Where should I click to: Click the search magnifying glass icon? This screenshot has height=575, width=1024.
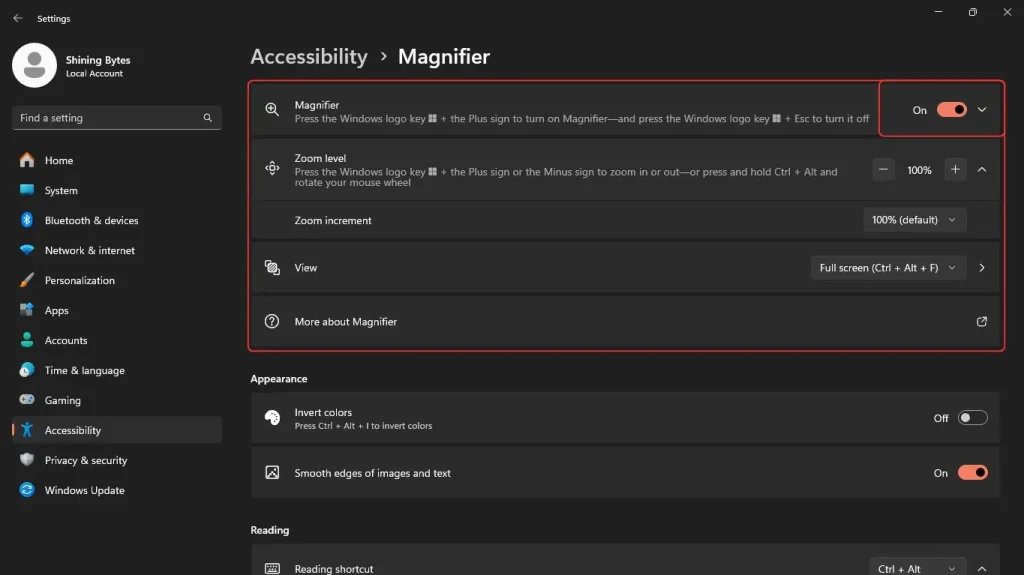pyautogui.click(x=208, y=118)
